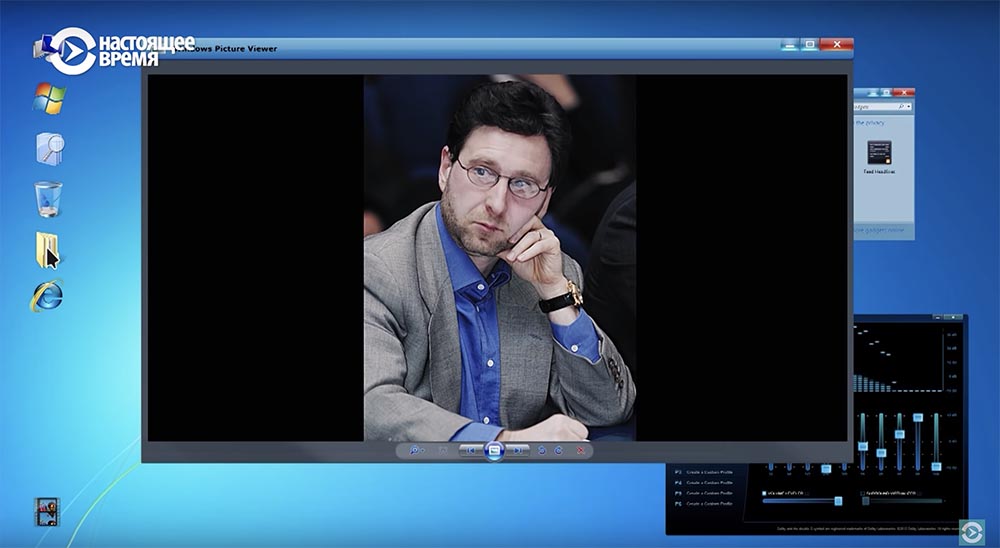The width and height of the screenshot is (1000, 548).
Task: Advance to the next picture
Action: click(518, 450)
